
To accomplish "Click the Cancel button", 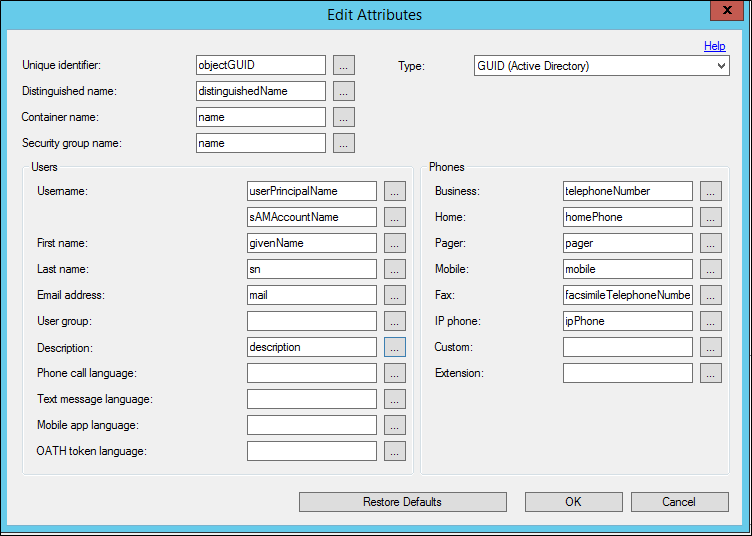I will 680,502.
